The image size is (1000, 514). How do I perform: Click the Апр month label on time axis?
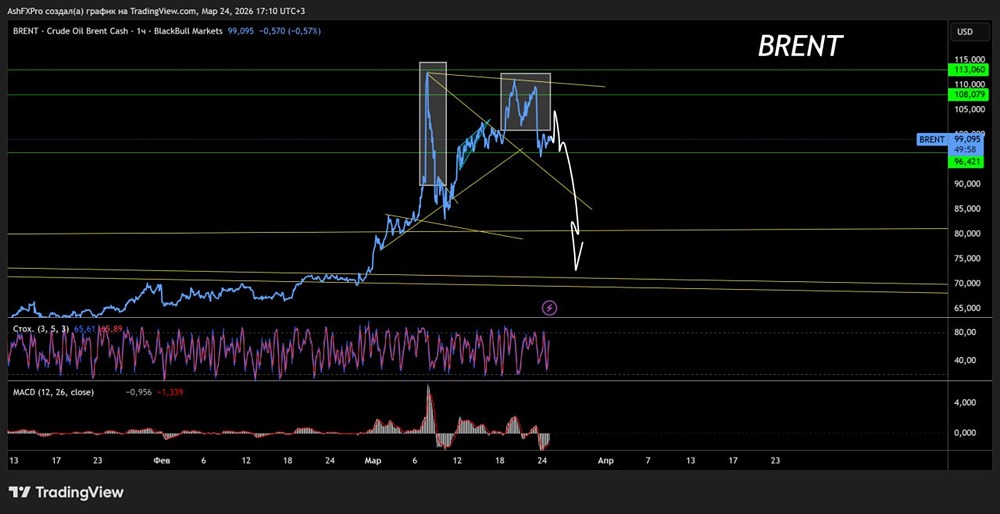click(x=605, y=460)
